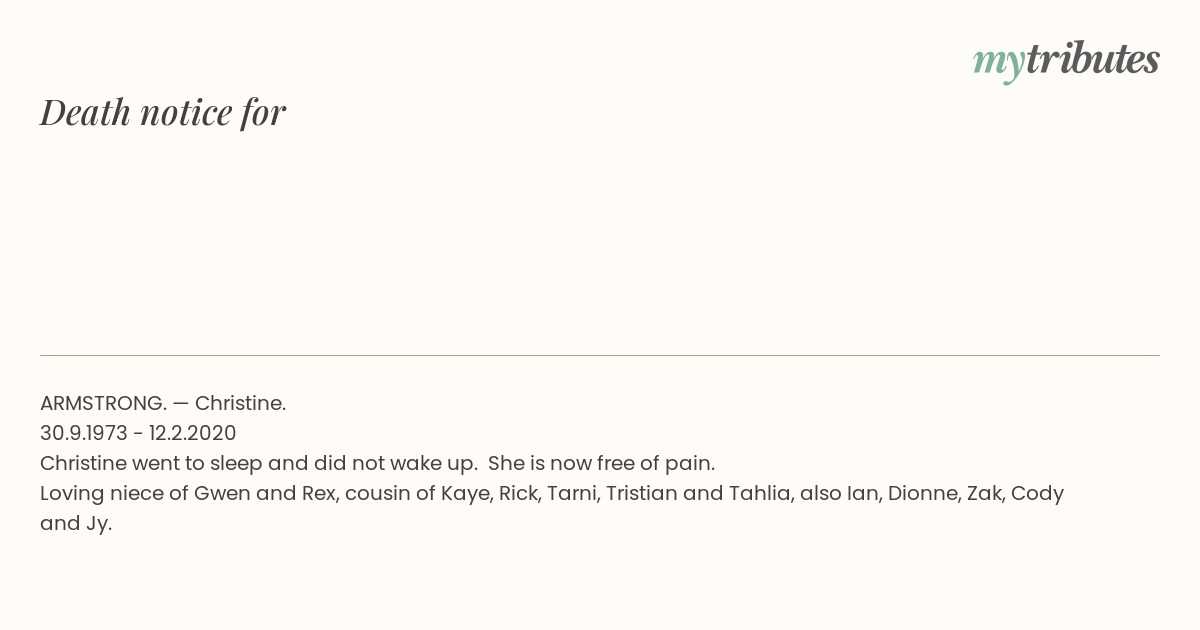Viewport: 1200px width, 630px height.
Task: Click the name 'Tahlia' in the notice
Action: point(761,493)
